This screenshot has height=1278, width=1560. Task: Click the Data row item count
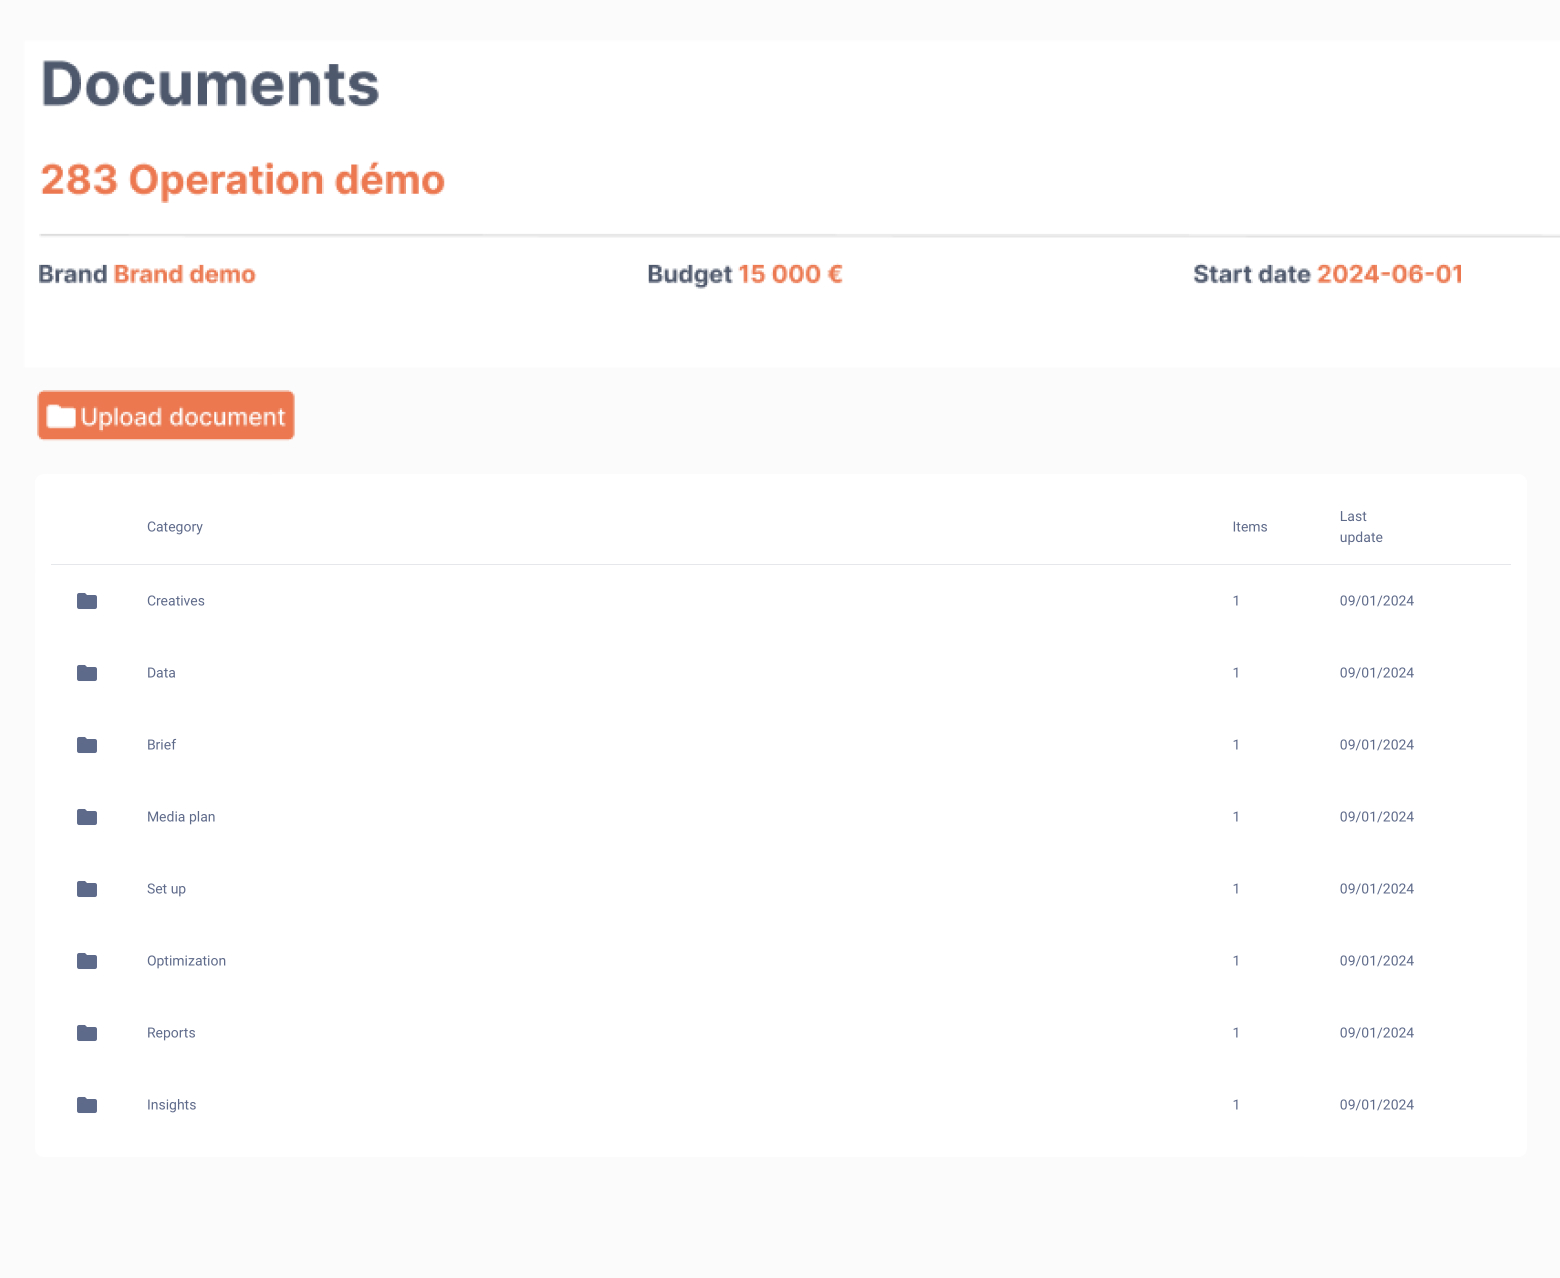(x=1236, y=673)
